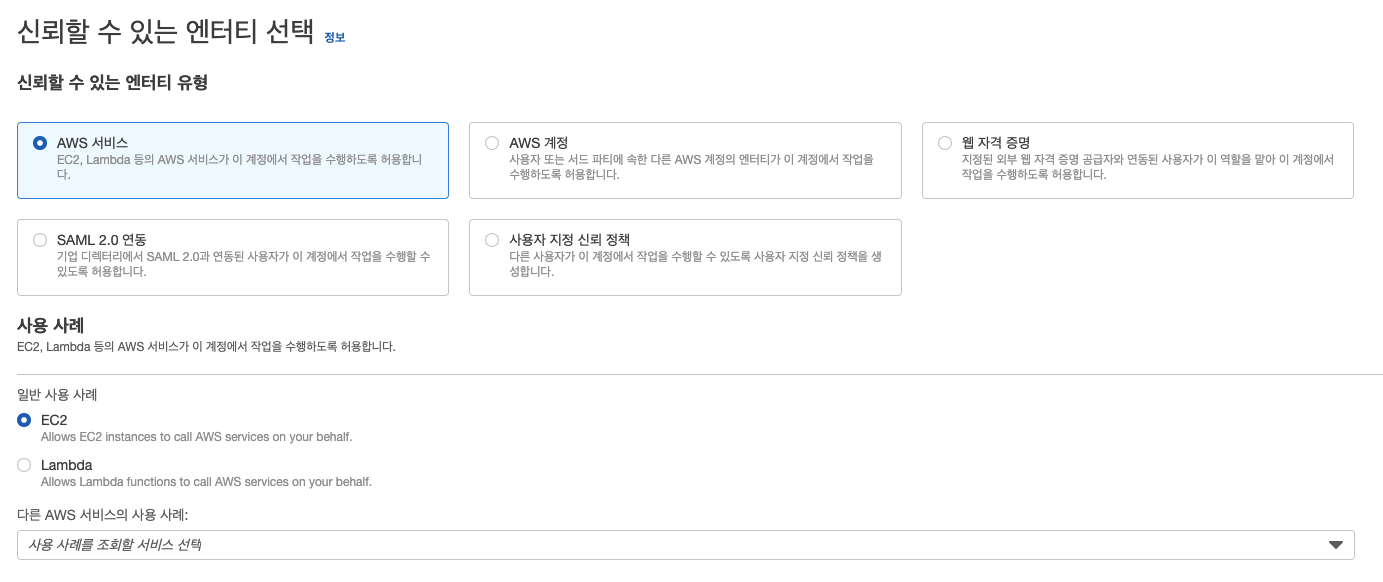Viewport: 1383px width, 582px height.
Task: Click the description line under 사용 사례 heading
Action: pos(206,347)
